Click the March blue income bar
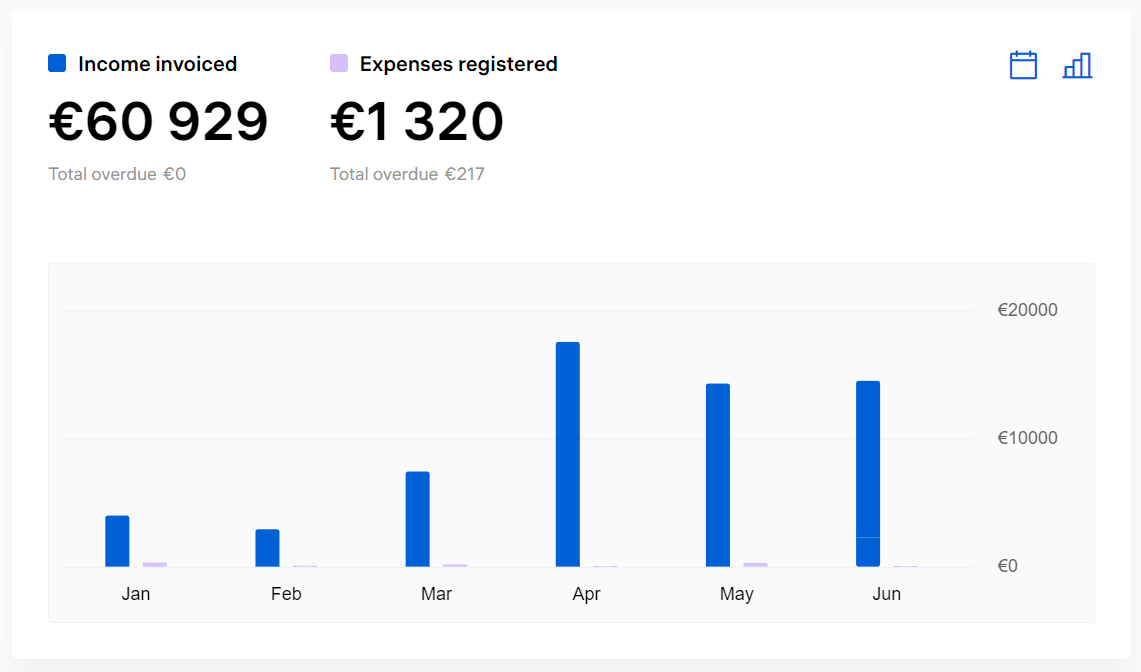This screenshot has height=672, width=1141. pos(418,519)
